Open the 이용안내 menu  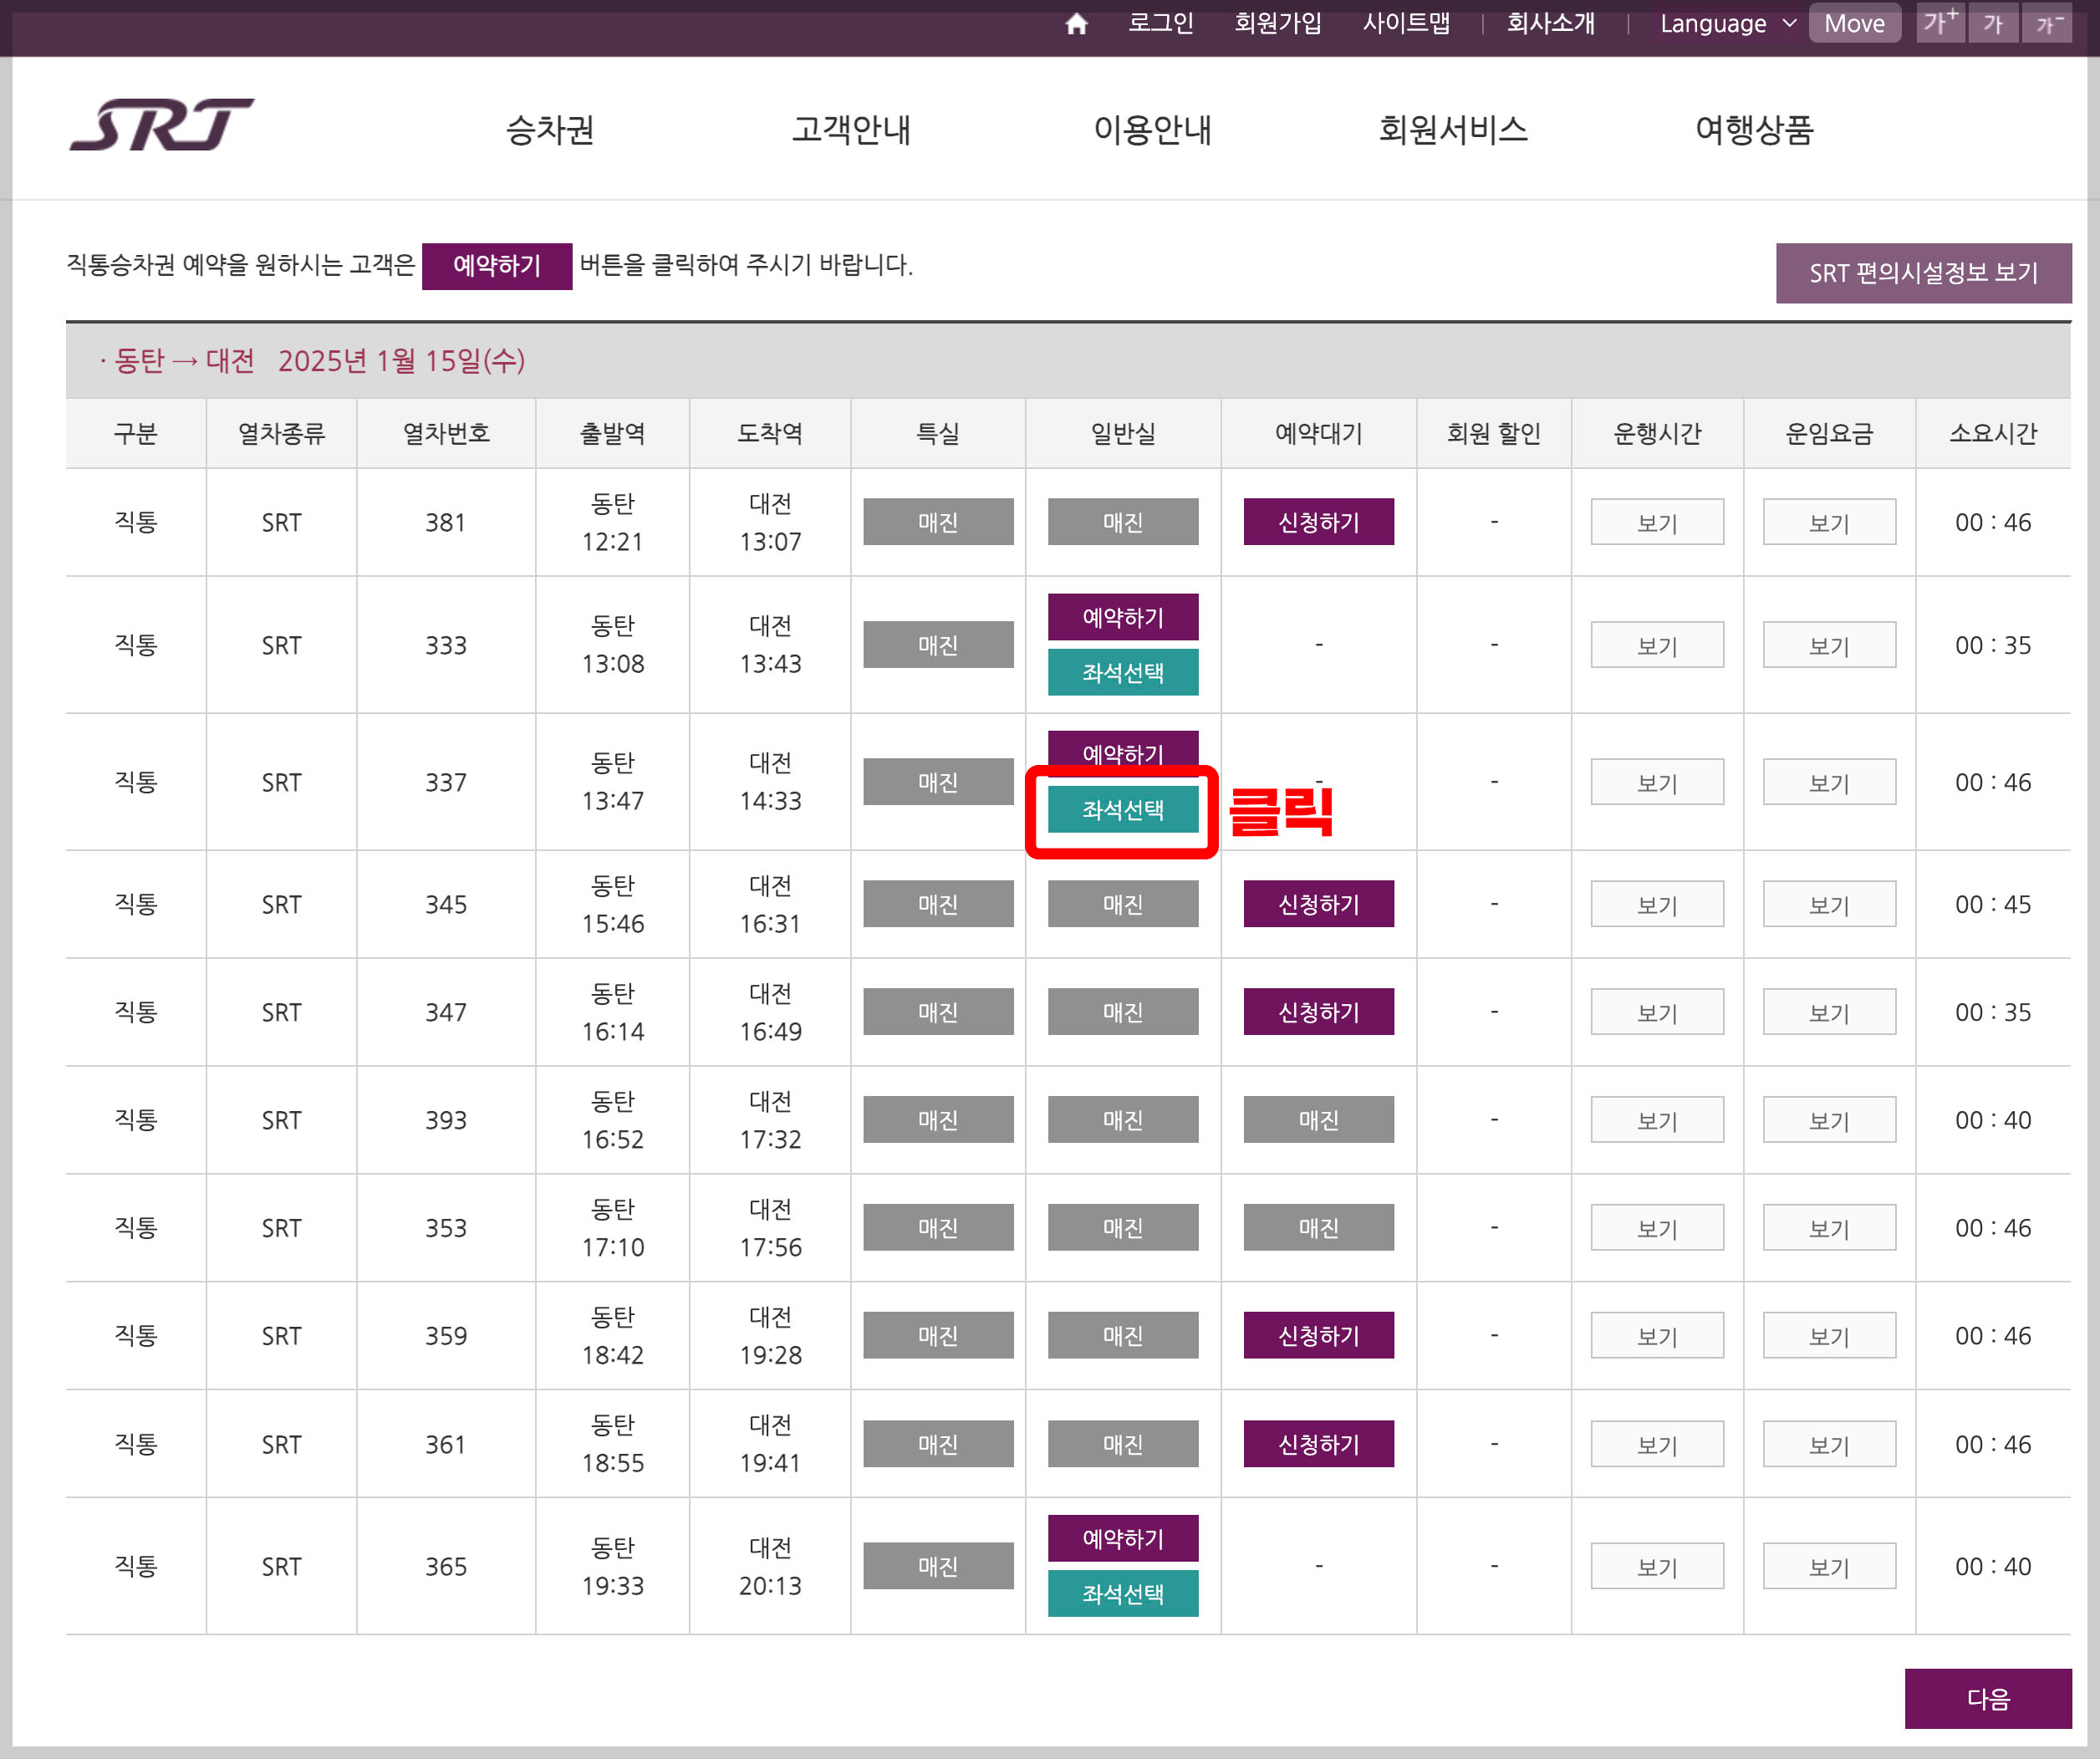(x=1154, y=130)
